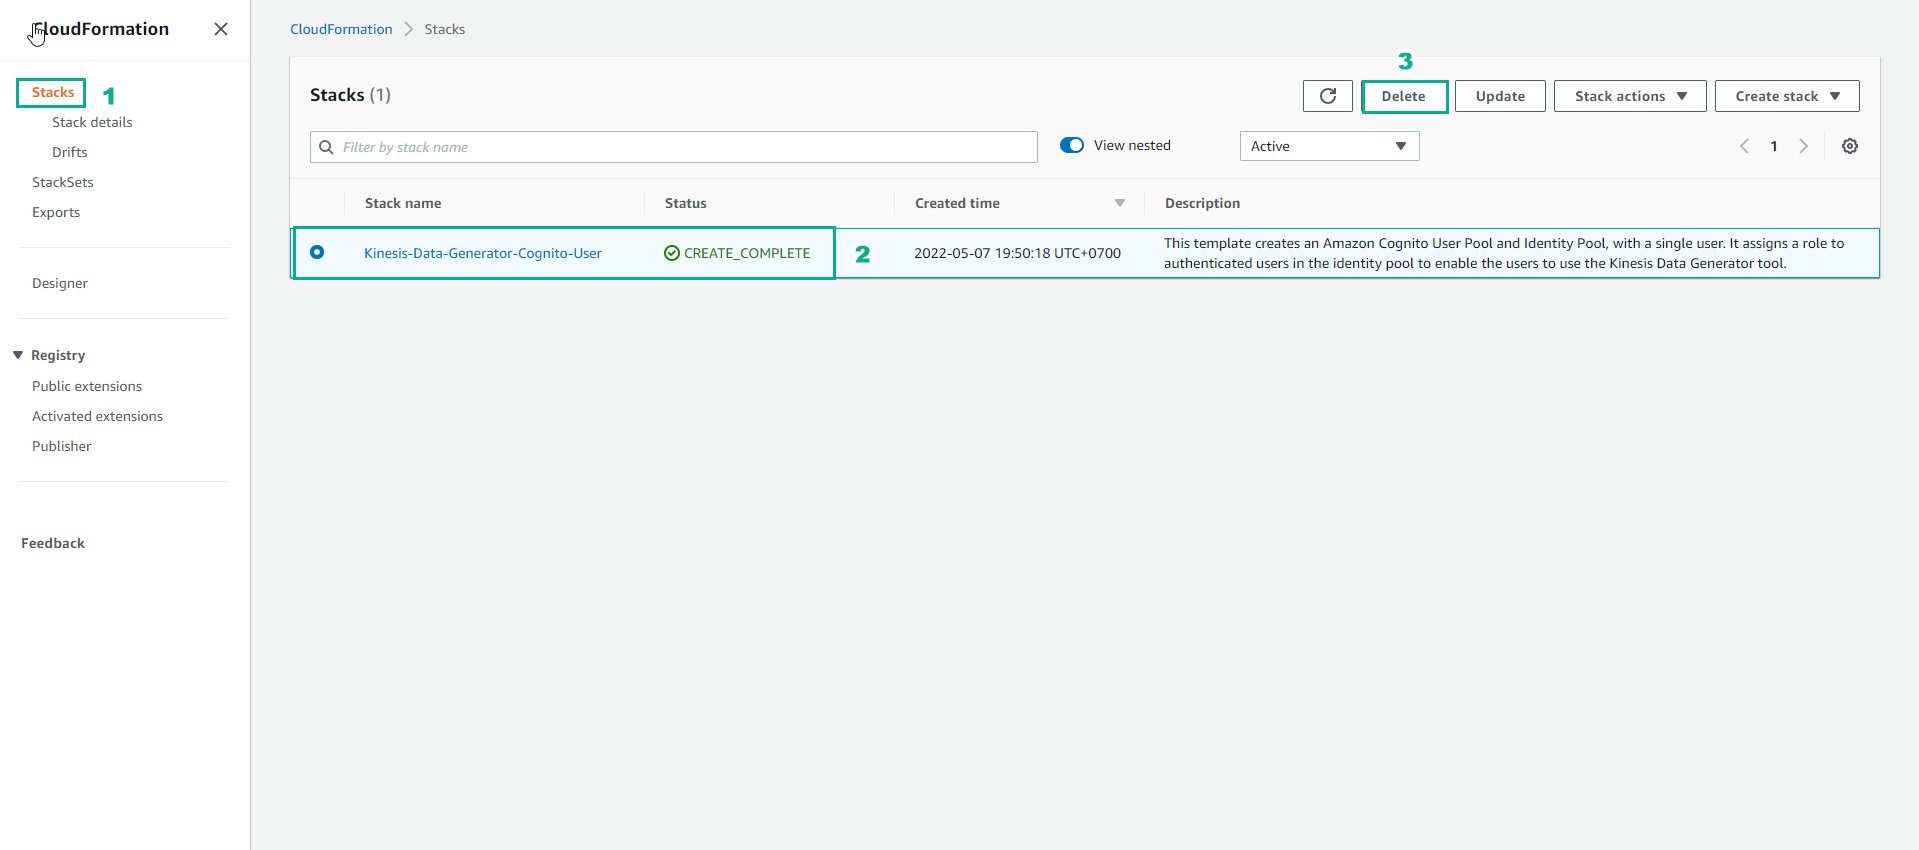Click the search magnifier icon in filter box

click(326, 147)
